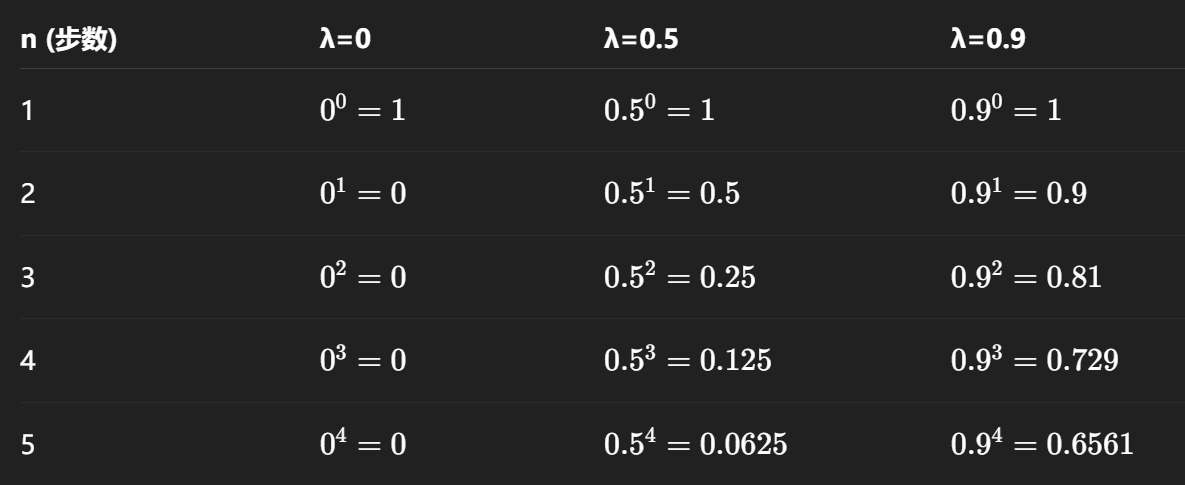Click the 0^0 = 1 formula cell
Image resolution: width=1185 pixels, height=485 pixels.
363,110
